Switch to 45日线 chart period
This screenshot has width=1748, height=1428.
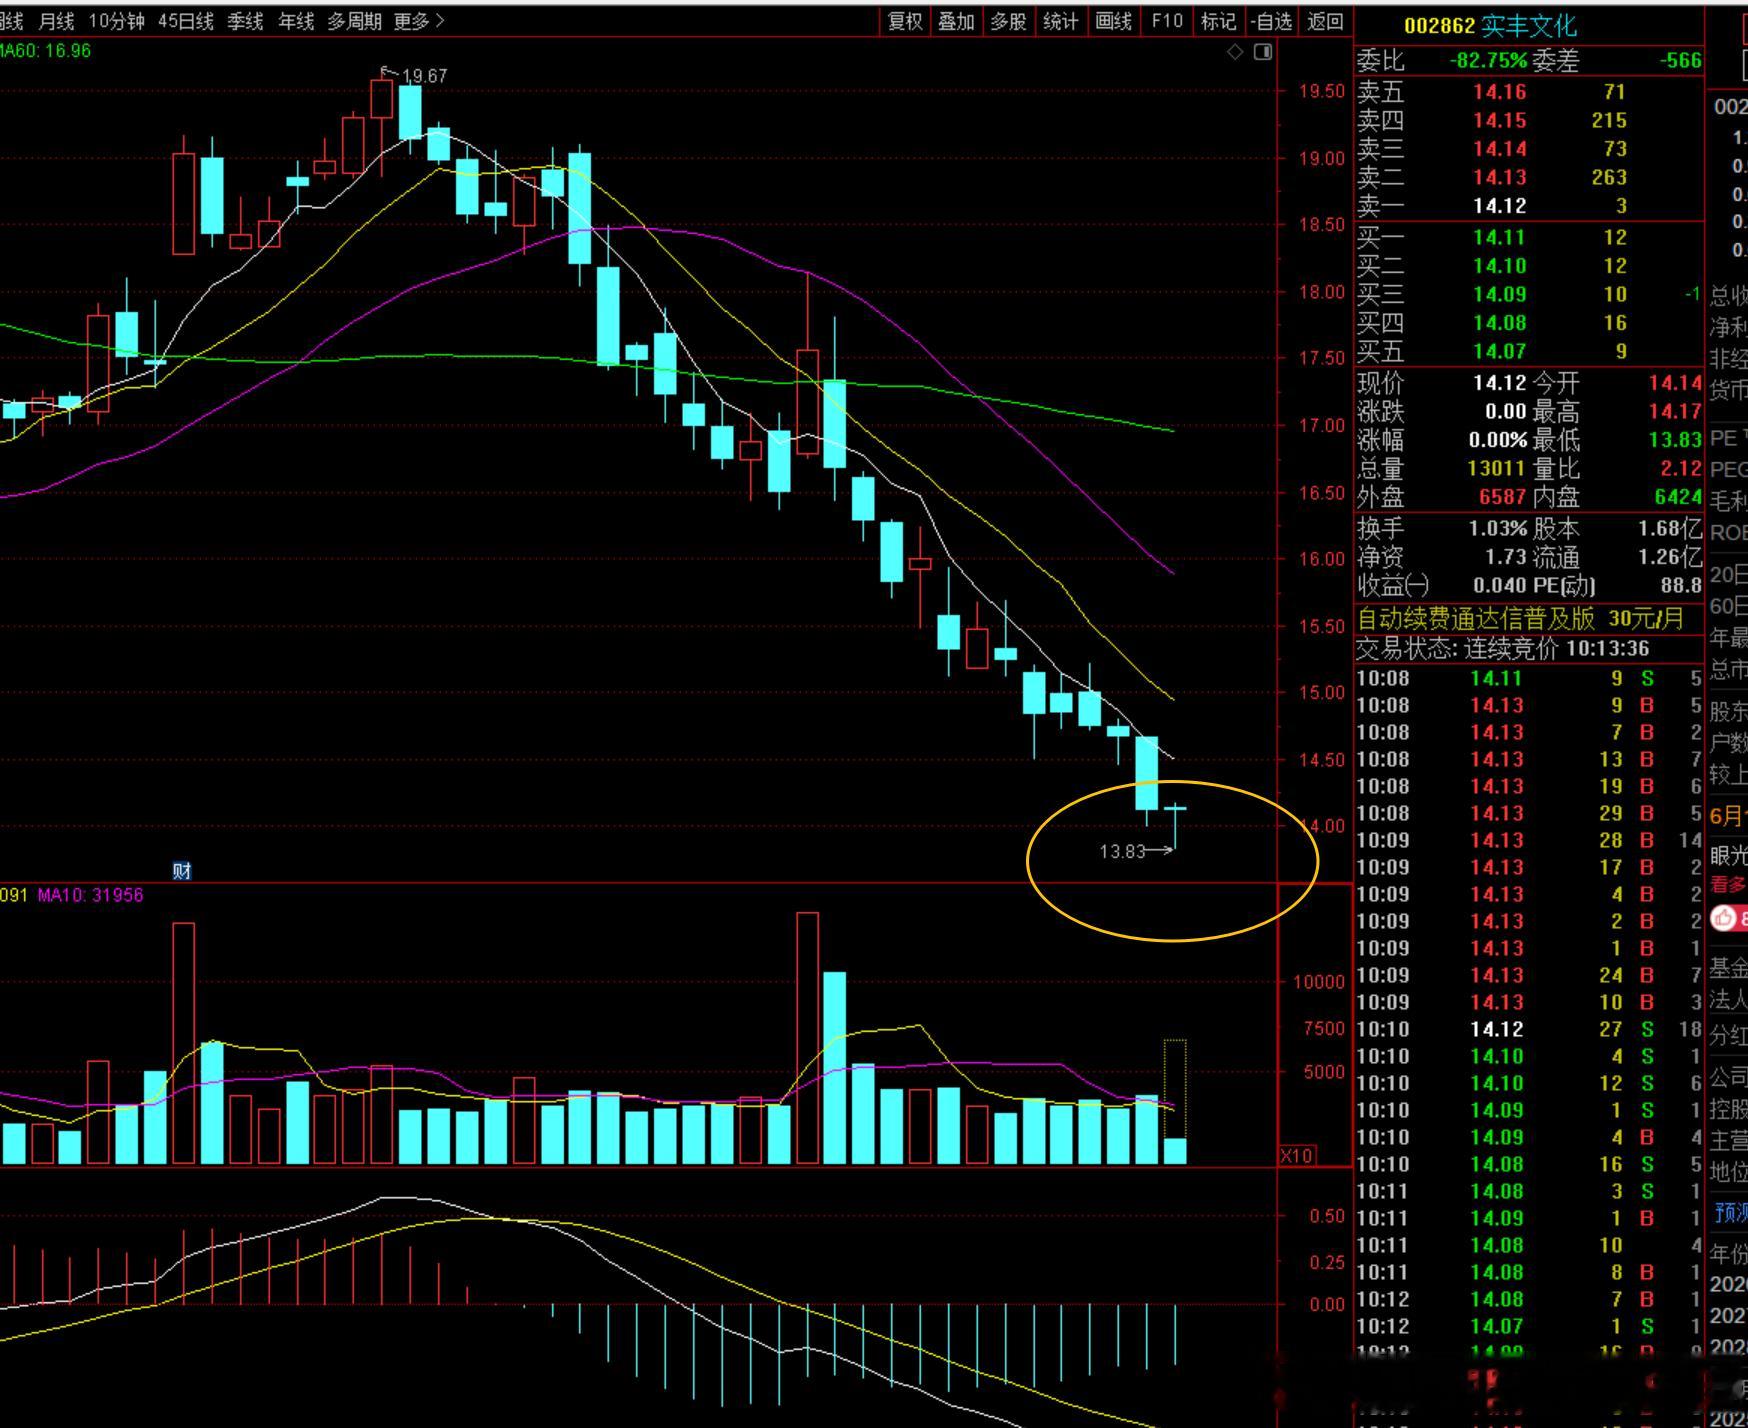185,21
